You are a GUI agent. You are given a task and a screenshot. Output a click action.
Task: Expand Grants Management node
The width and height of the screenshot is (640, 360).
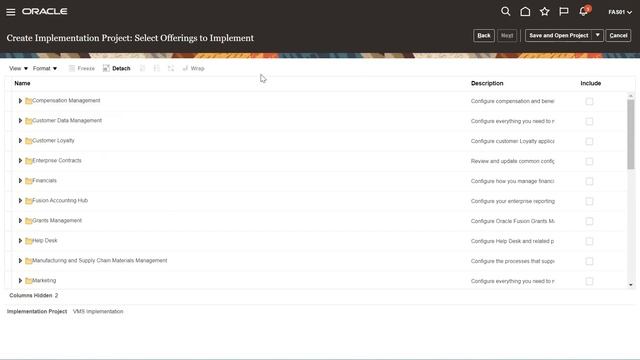pyautogui.click(x=20, y=221)
